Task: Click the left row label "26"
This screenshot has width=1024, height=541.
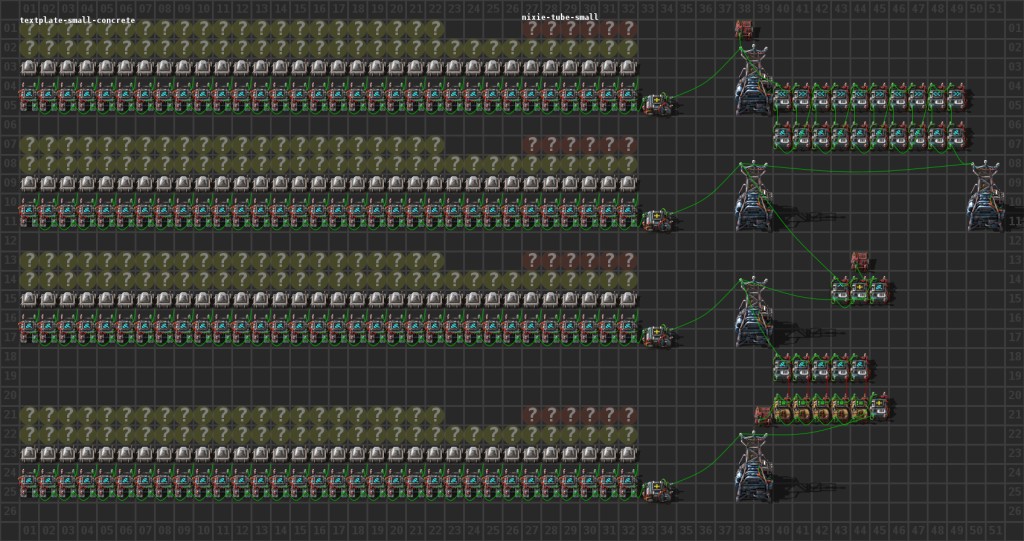Action: 10,511
